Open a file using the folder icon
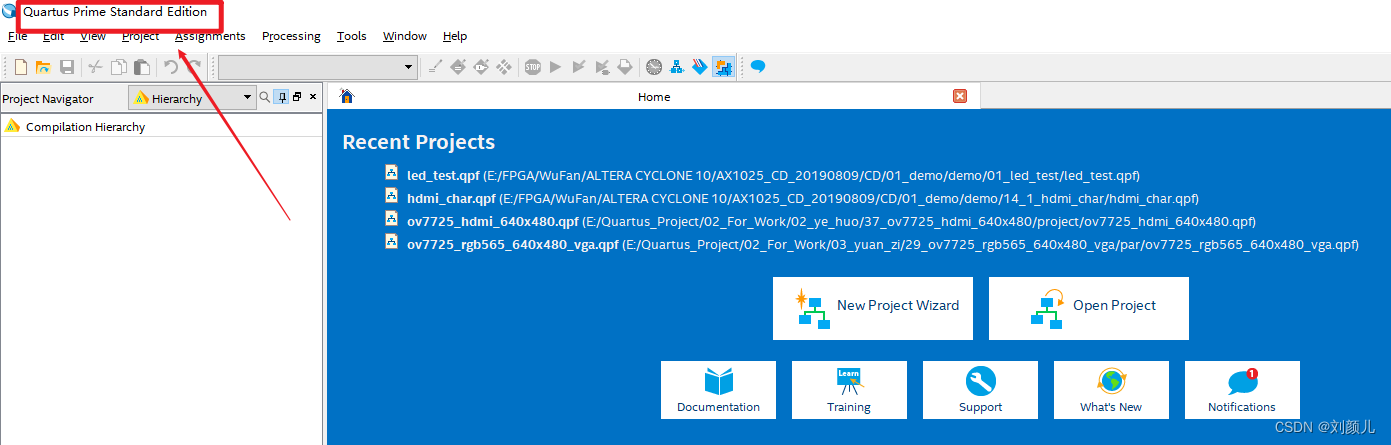1391x445 pixels. click(43, 67)
